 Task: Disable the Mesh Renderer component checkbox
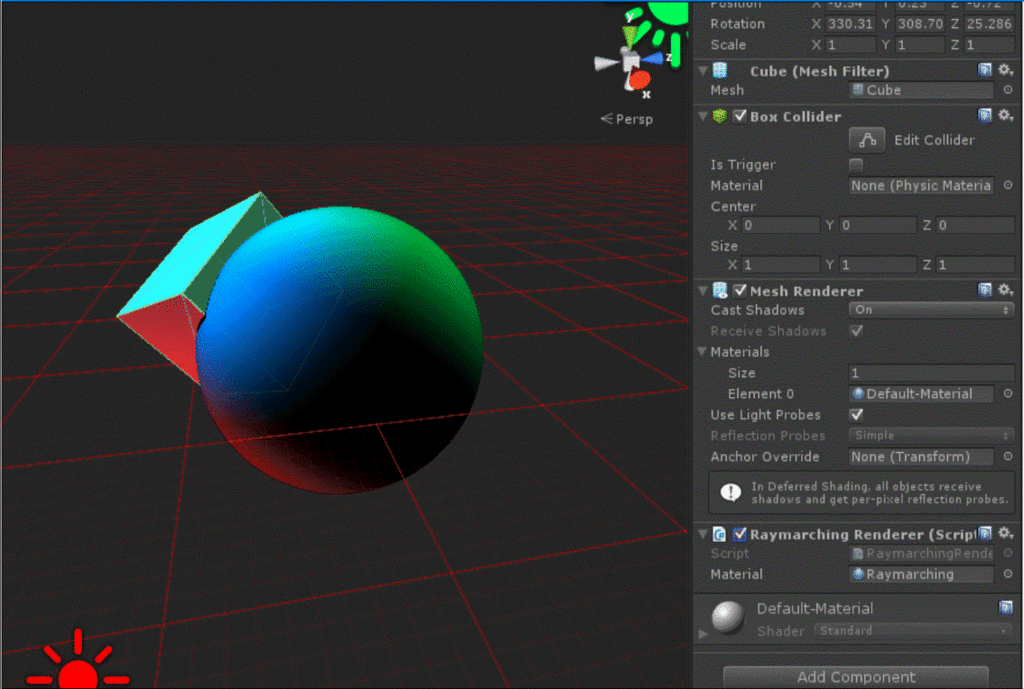[740, 291]
